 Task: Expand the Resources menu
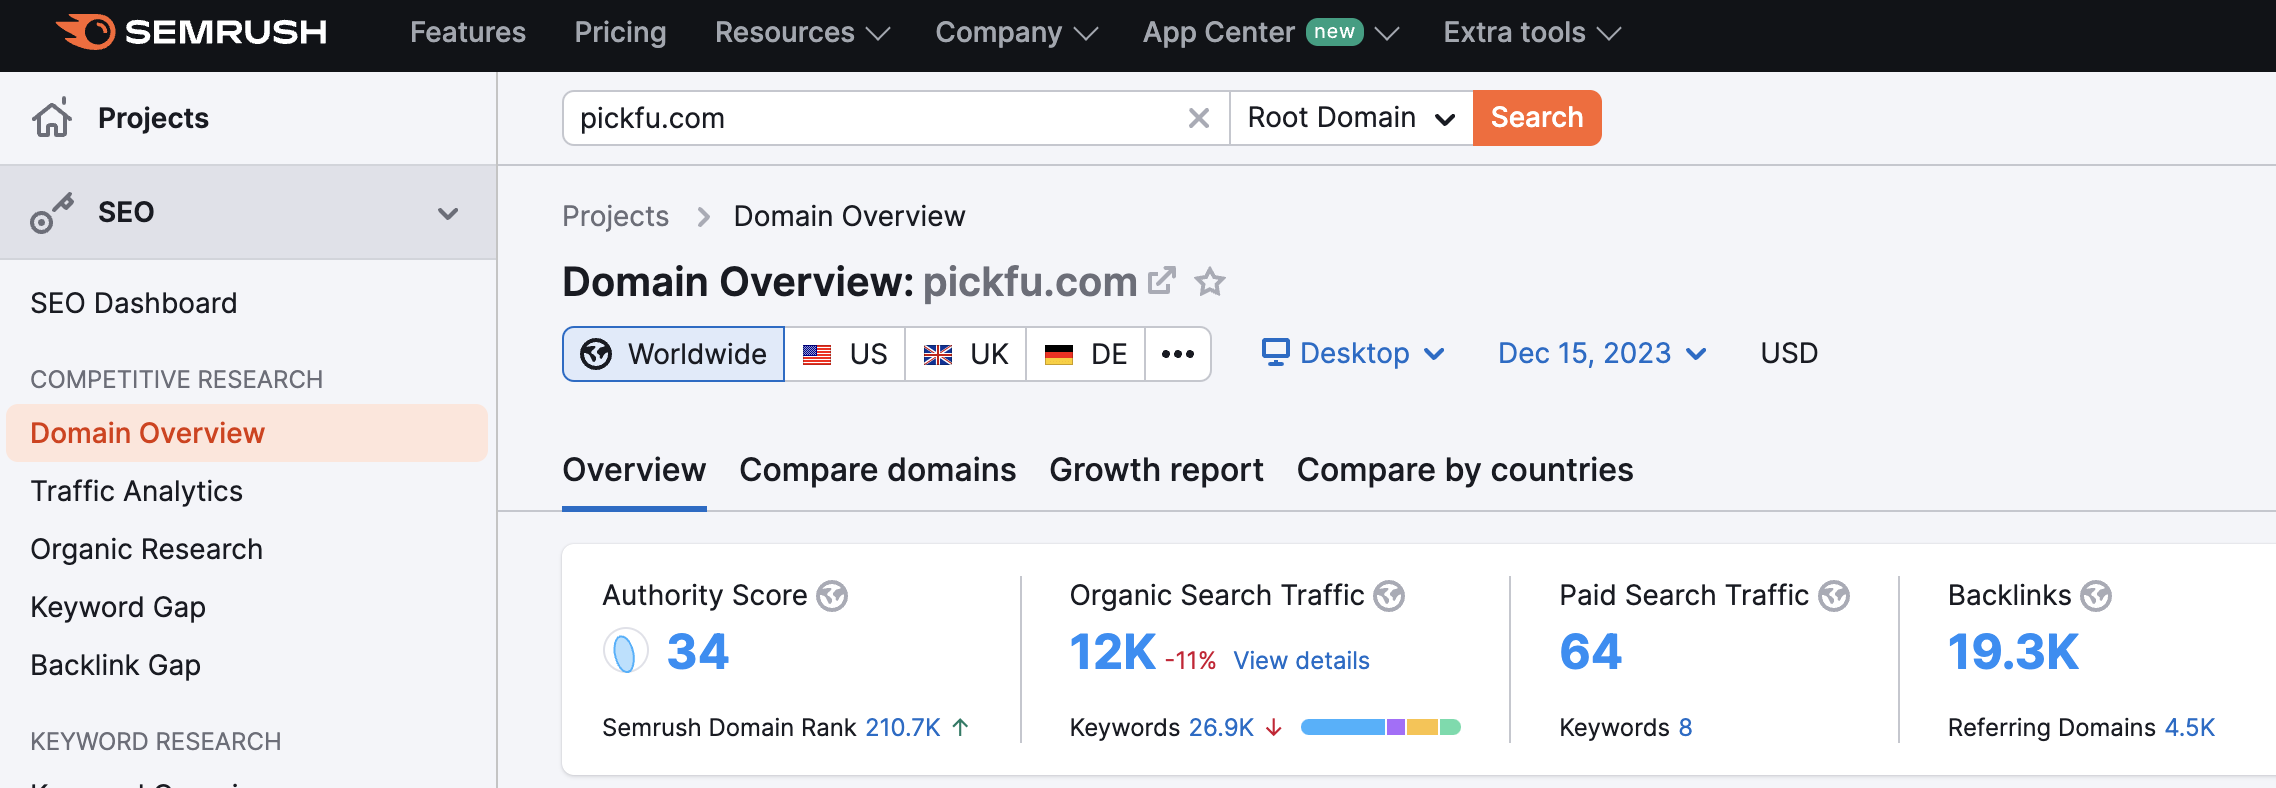802,32
